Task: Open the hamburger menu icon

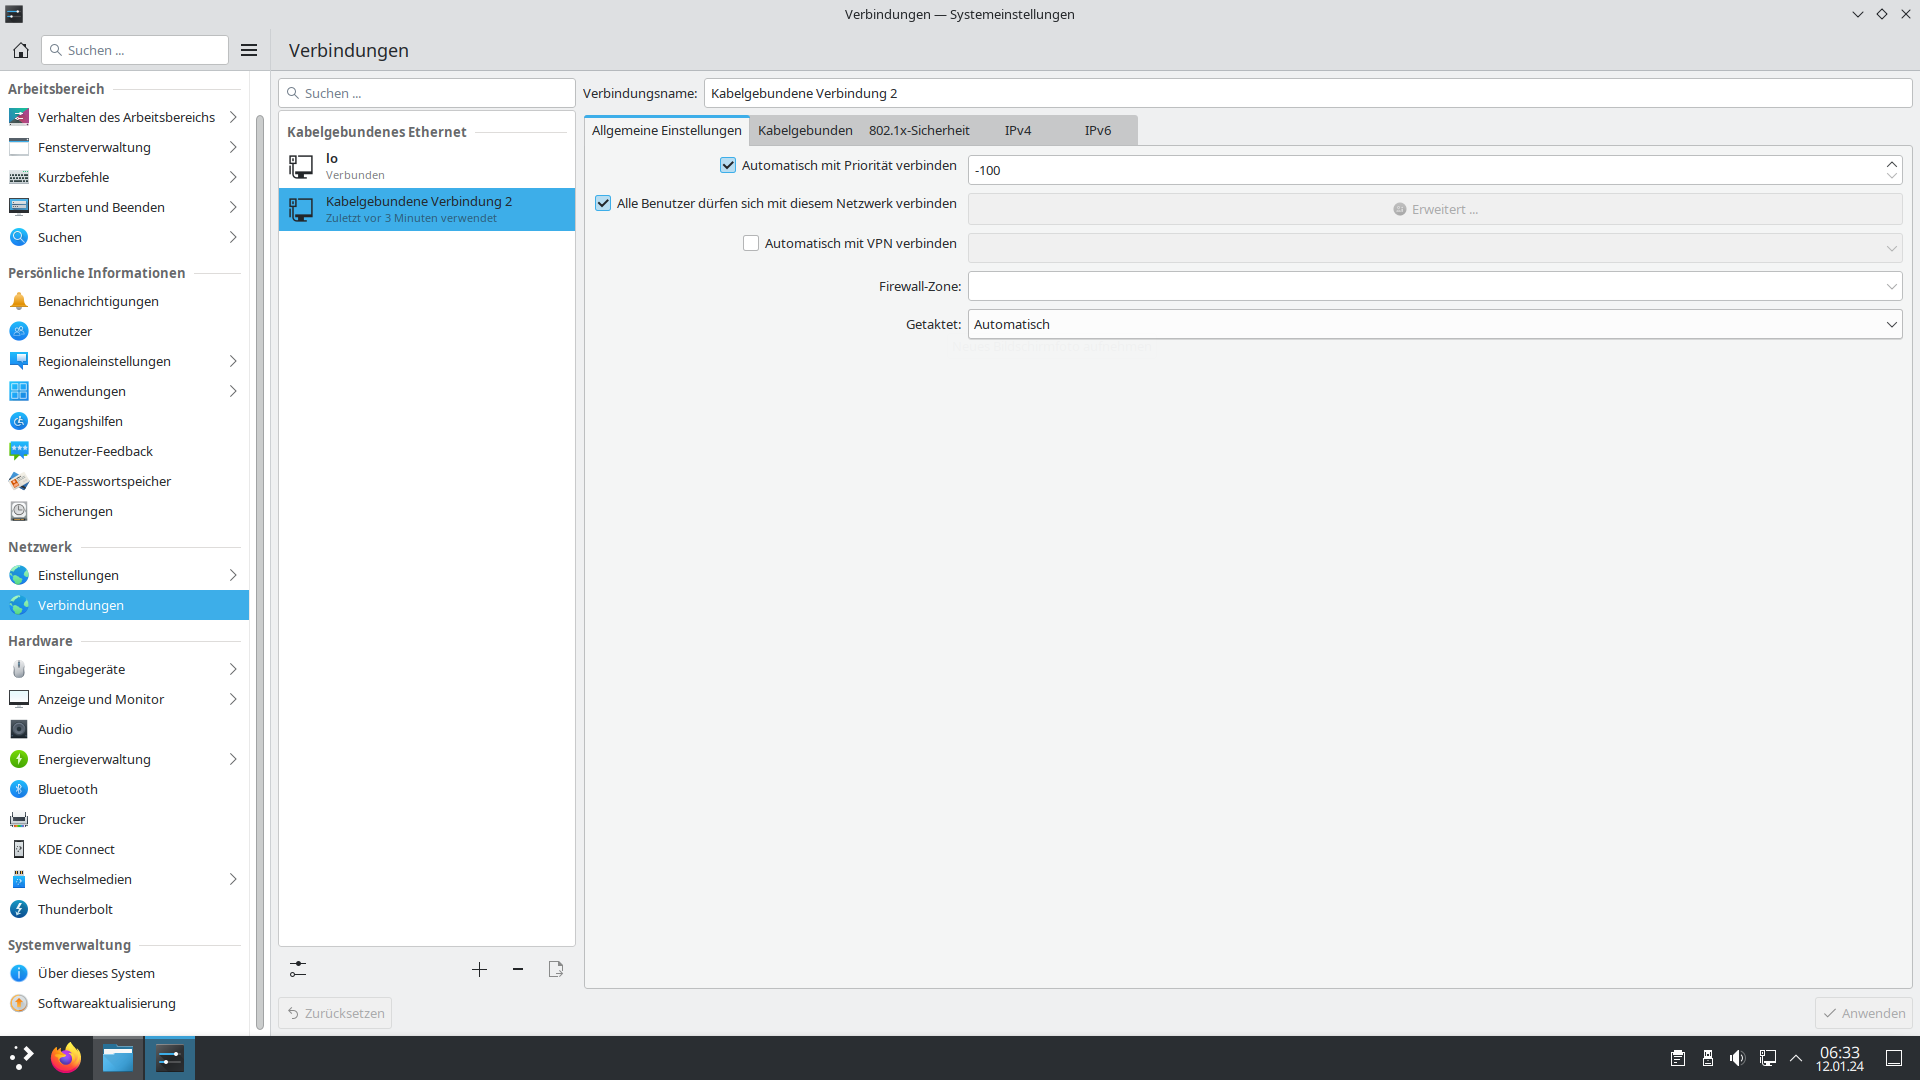Action: pos(249,50)
